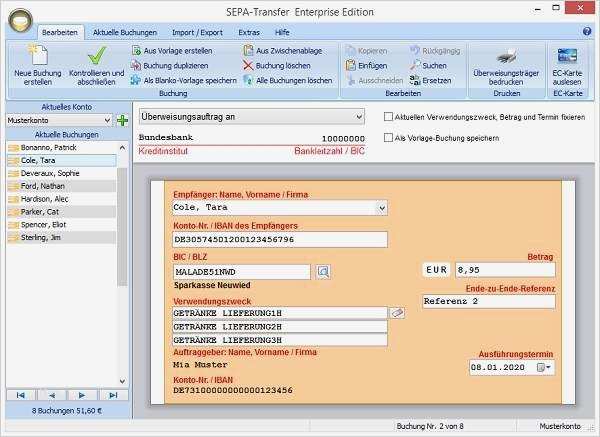Click Musterkonto in the status bar

[560, 426]
